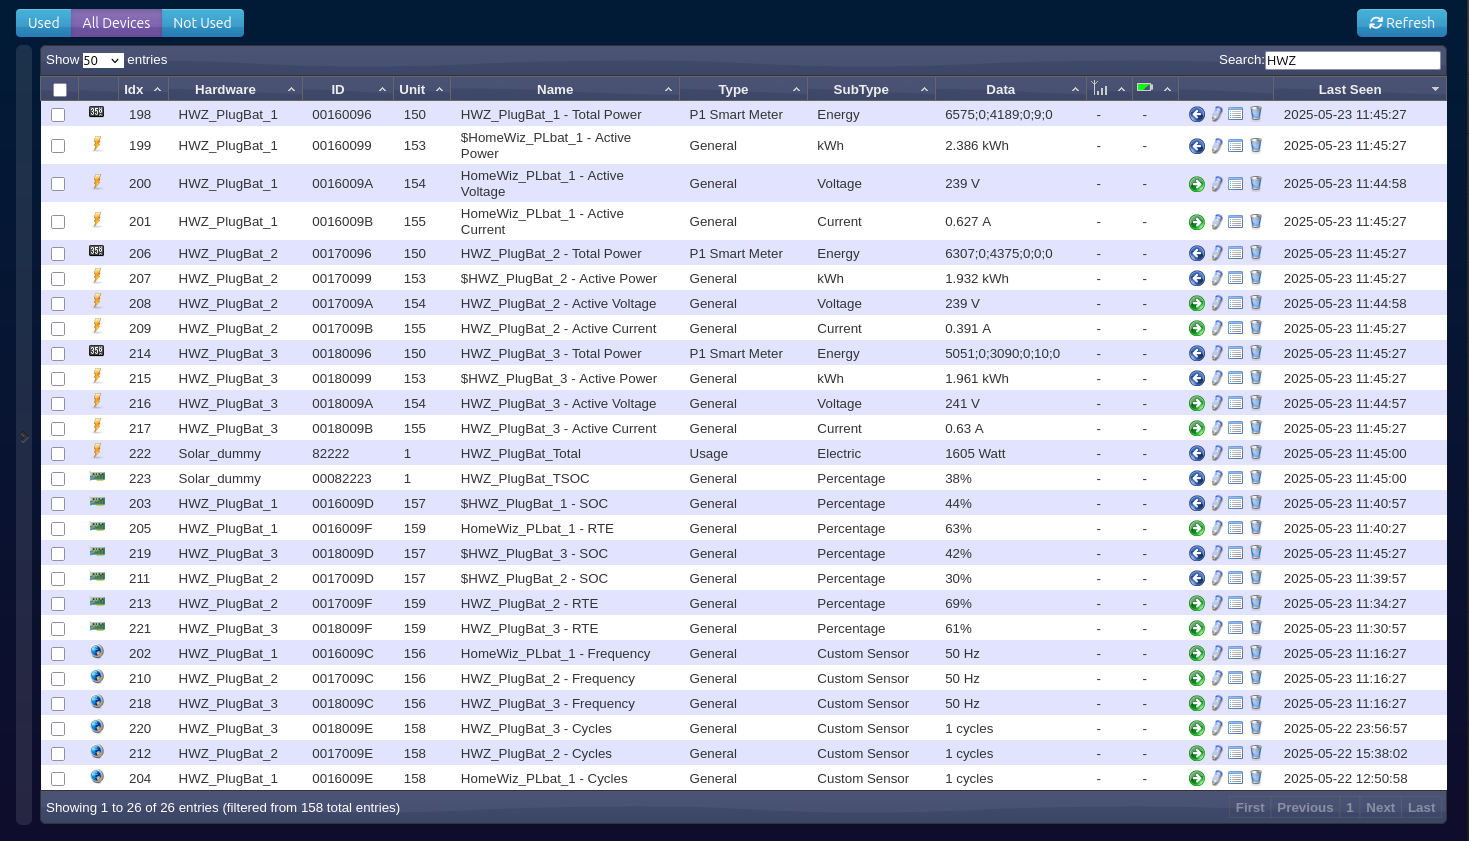This screenshot has width=1469, height=841.
Task: Click pencil icon for HWZ_PlugBat_2 - Active Current
Action: click(x=1217, y=329)
